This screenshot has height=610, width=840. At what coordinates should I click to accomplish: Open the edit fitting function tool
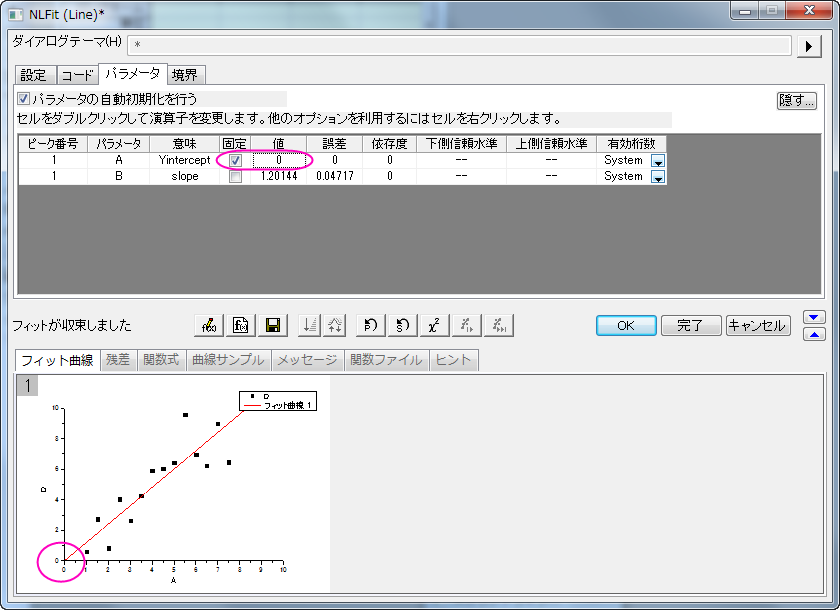coord(209,325)
